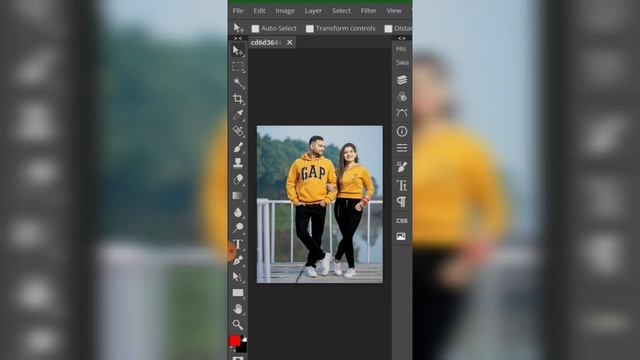
Task: Select the Eraser tool
Action: [238, 180]
